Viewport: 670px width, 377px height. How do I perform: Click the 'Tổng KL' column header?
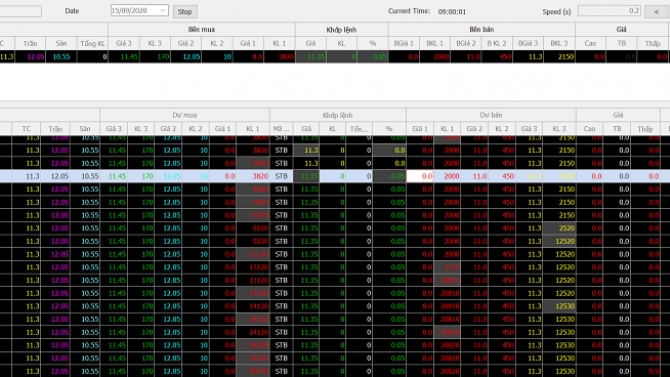(92, 43)
